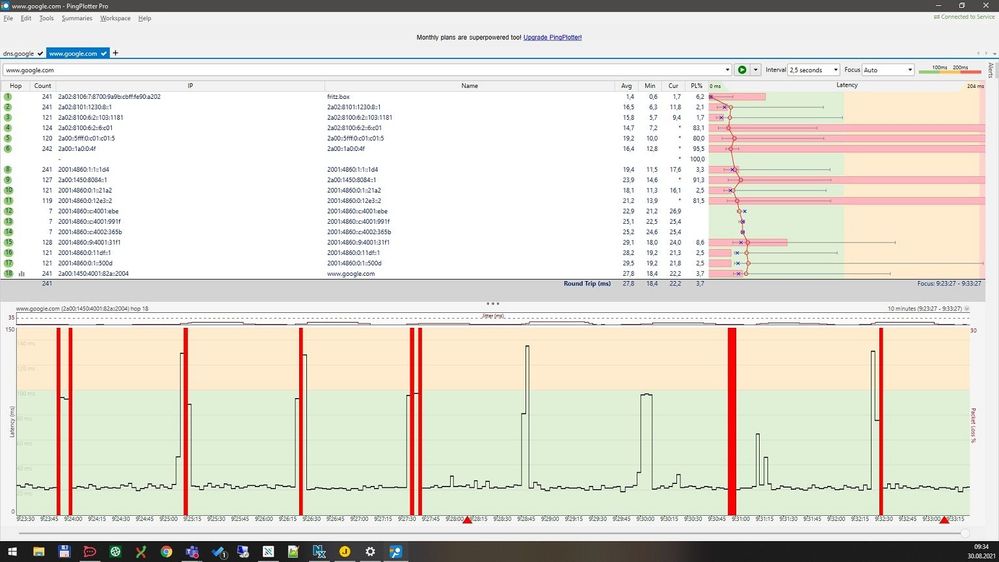Select hop 3 green number icon
Image resolution: width=999 pixels, height=562 pixels.
(8, 117)
